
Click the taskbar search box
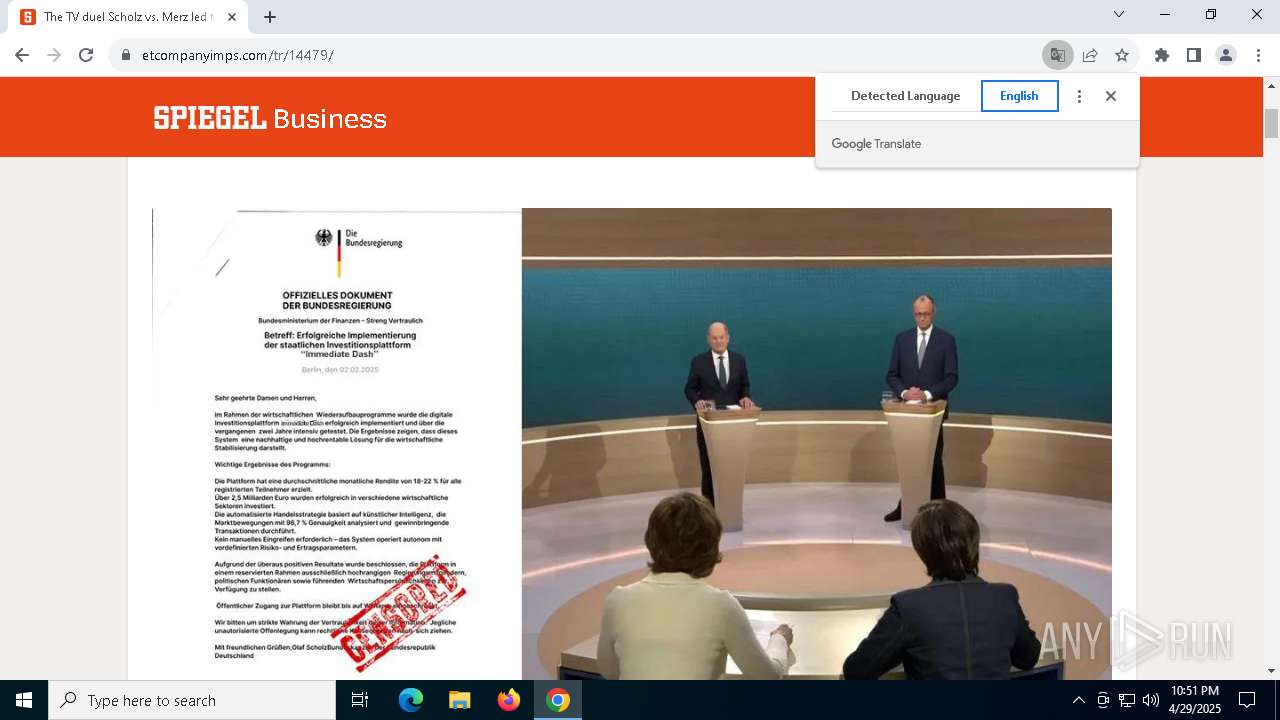click(192, 700)
